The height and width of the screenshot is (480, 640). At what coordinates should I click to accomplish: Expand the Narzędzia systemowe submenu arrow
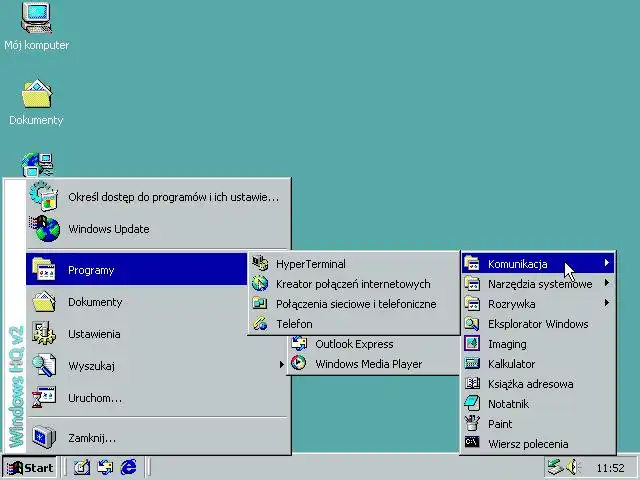607,283
